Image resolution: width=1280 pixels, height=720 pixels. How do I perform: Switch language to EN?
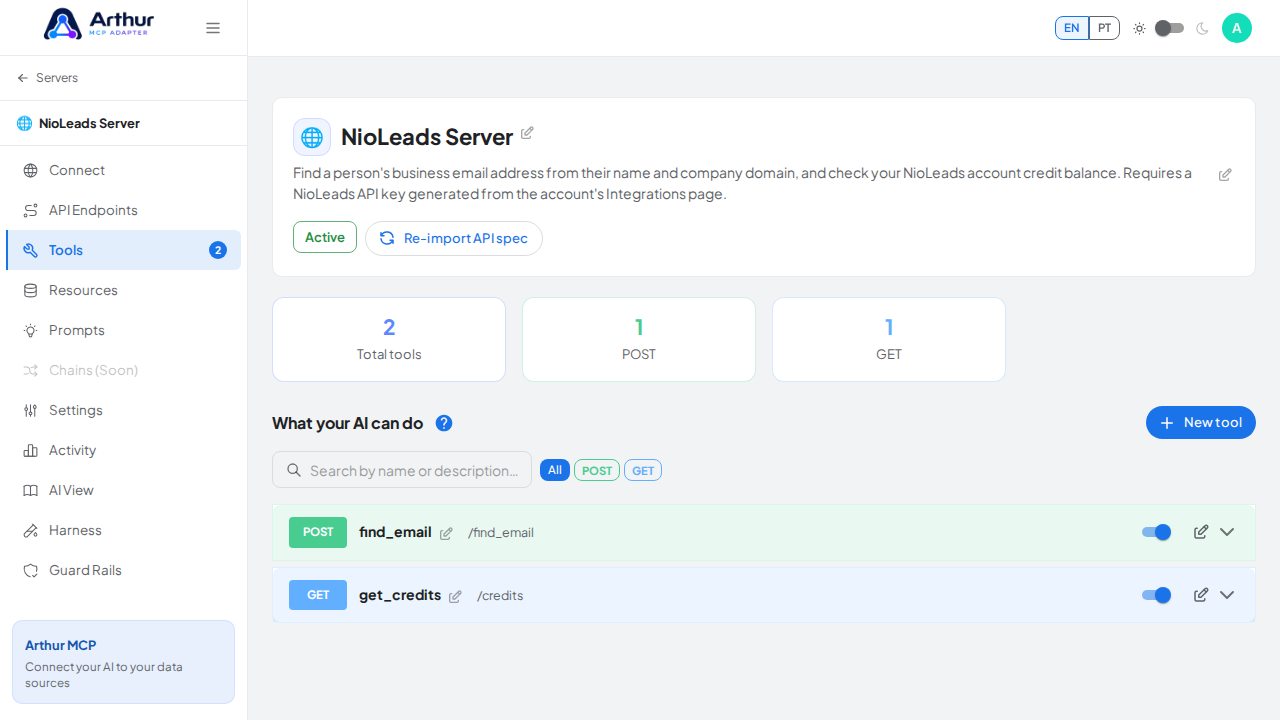1072,28
